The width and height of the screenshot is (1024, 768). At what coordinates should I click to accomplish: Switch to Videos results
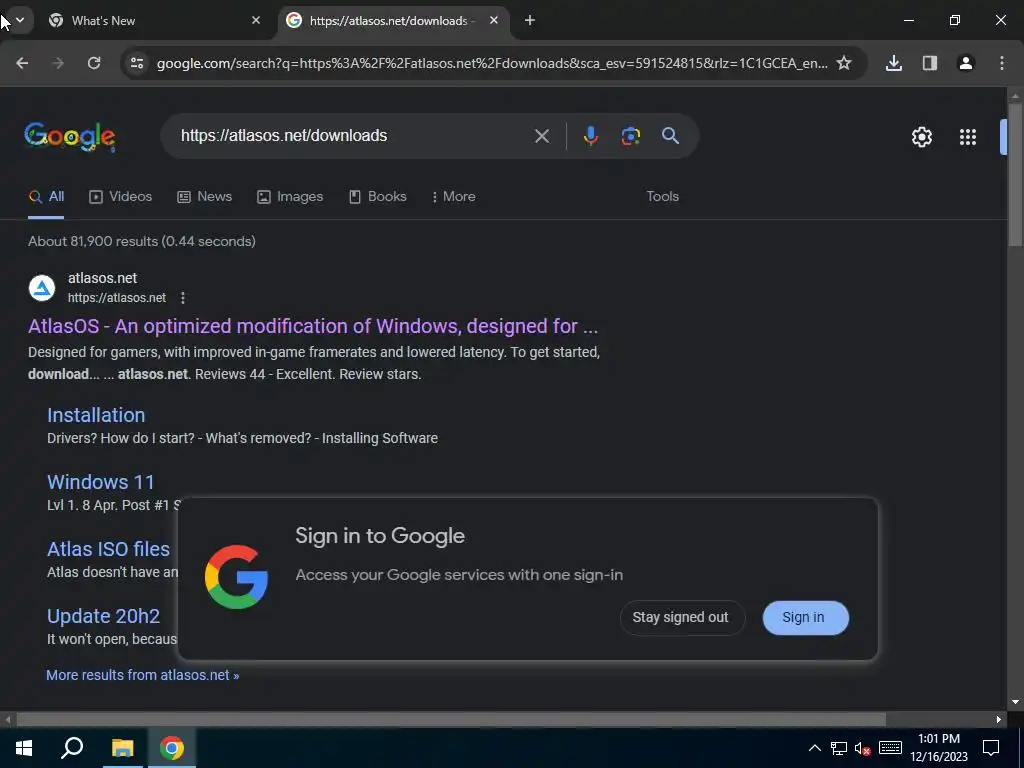[x=121, y=197]
